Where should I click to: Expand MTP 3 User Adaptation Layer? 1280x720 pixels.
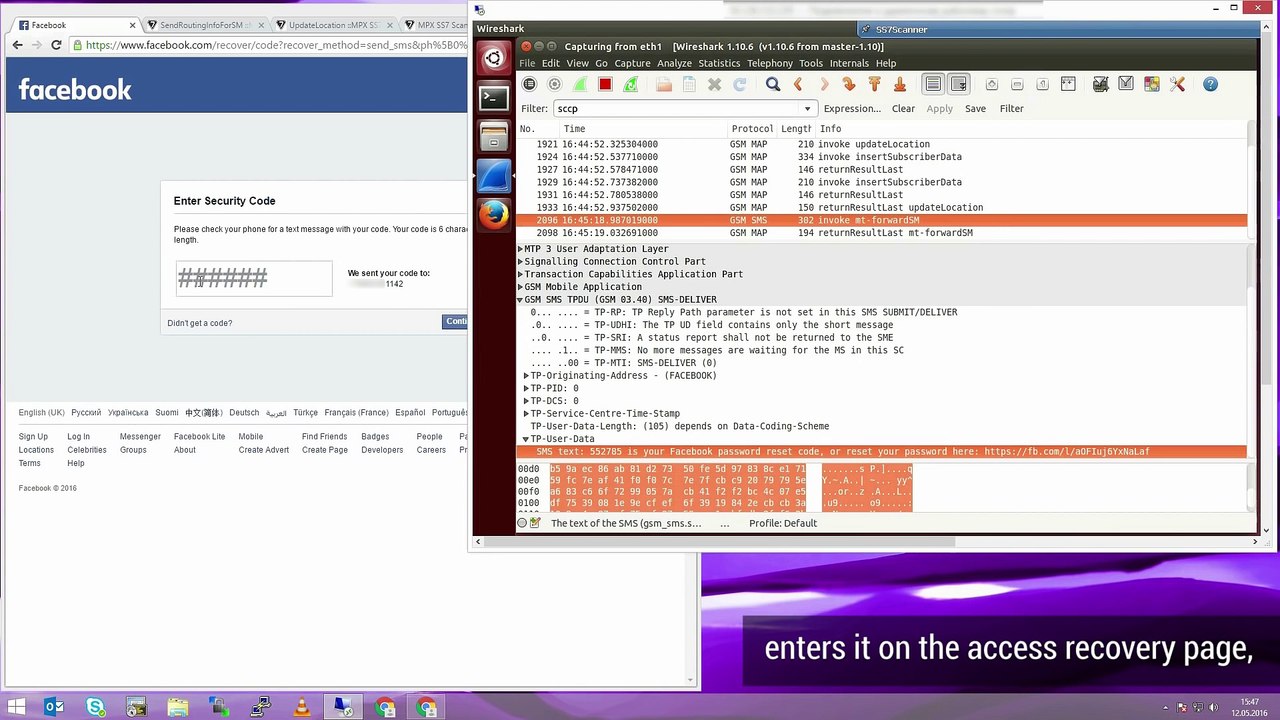520,249
